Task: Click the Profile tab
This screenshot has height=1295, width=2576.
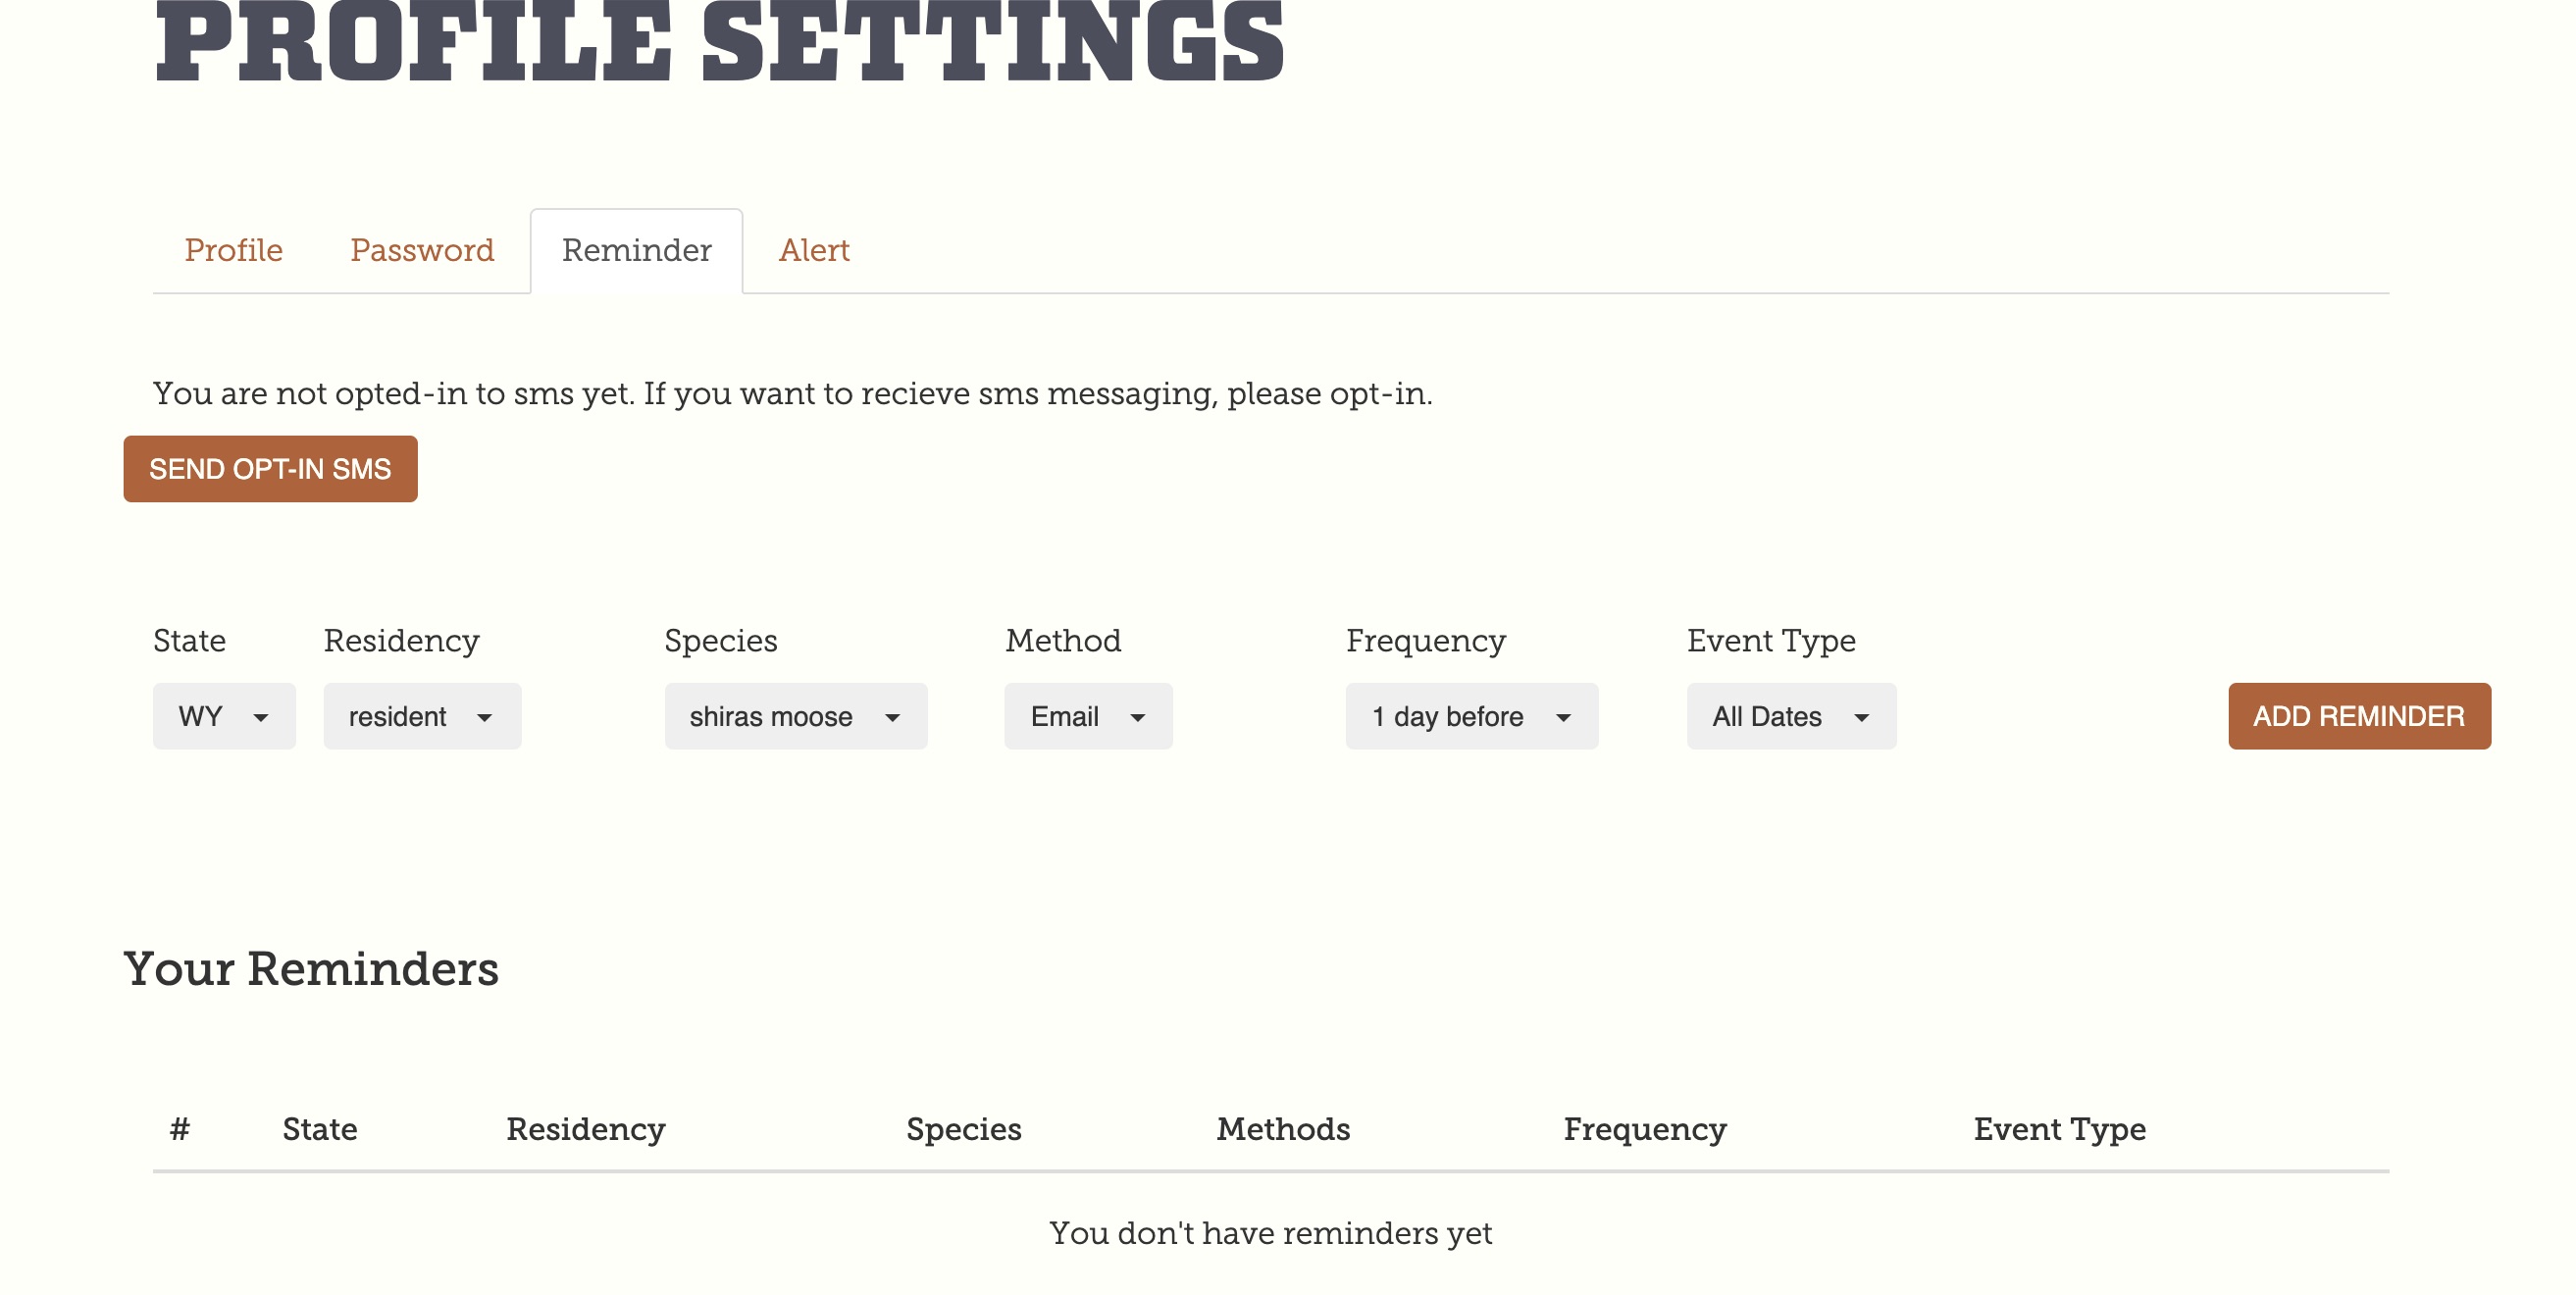Action: (232, 249)
